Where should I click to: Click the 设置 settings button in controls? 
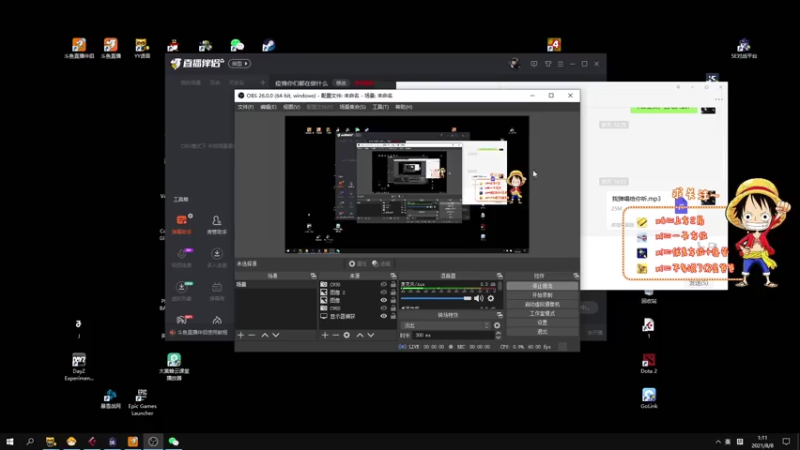[542, 323]
